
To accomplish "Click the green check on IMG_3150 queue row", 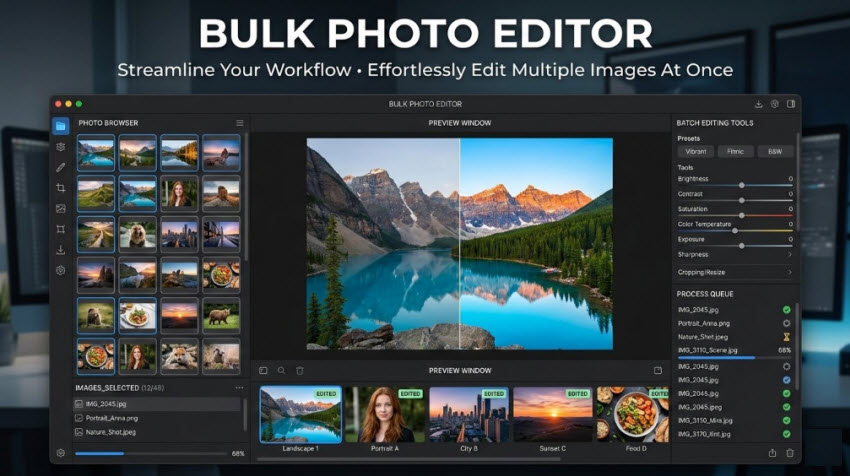I will pos(787,420).
